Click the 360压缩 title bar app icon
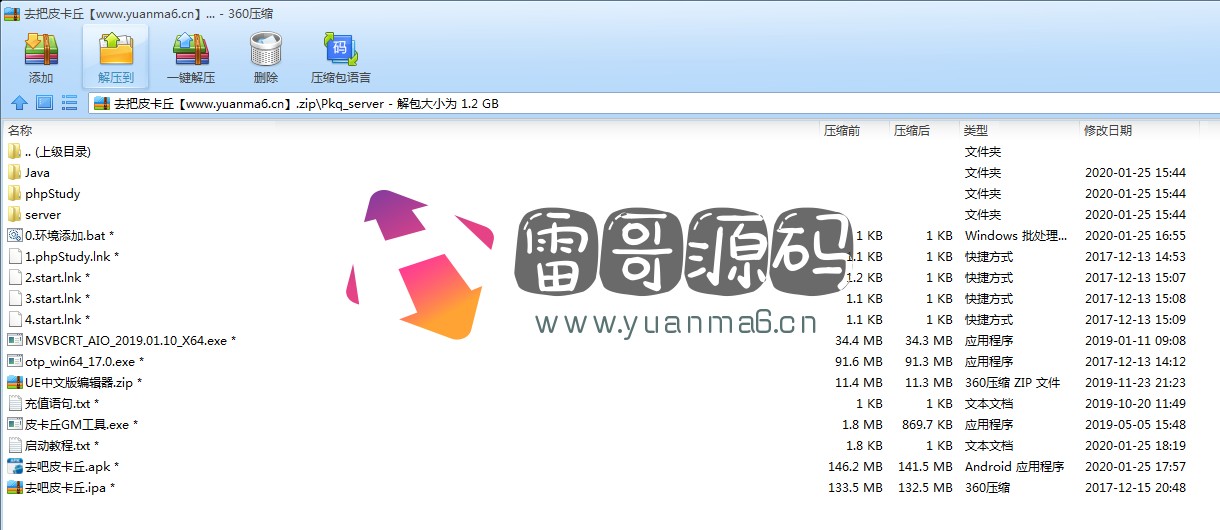The image size is (1220, 530). pyautogui.click(x=12, y=13)
